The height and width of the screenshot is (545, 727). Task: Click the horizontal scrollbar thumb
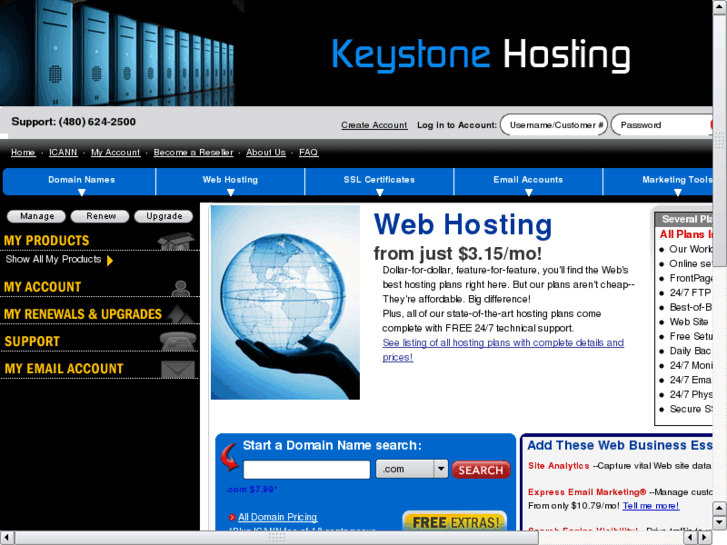(277, 538)
